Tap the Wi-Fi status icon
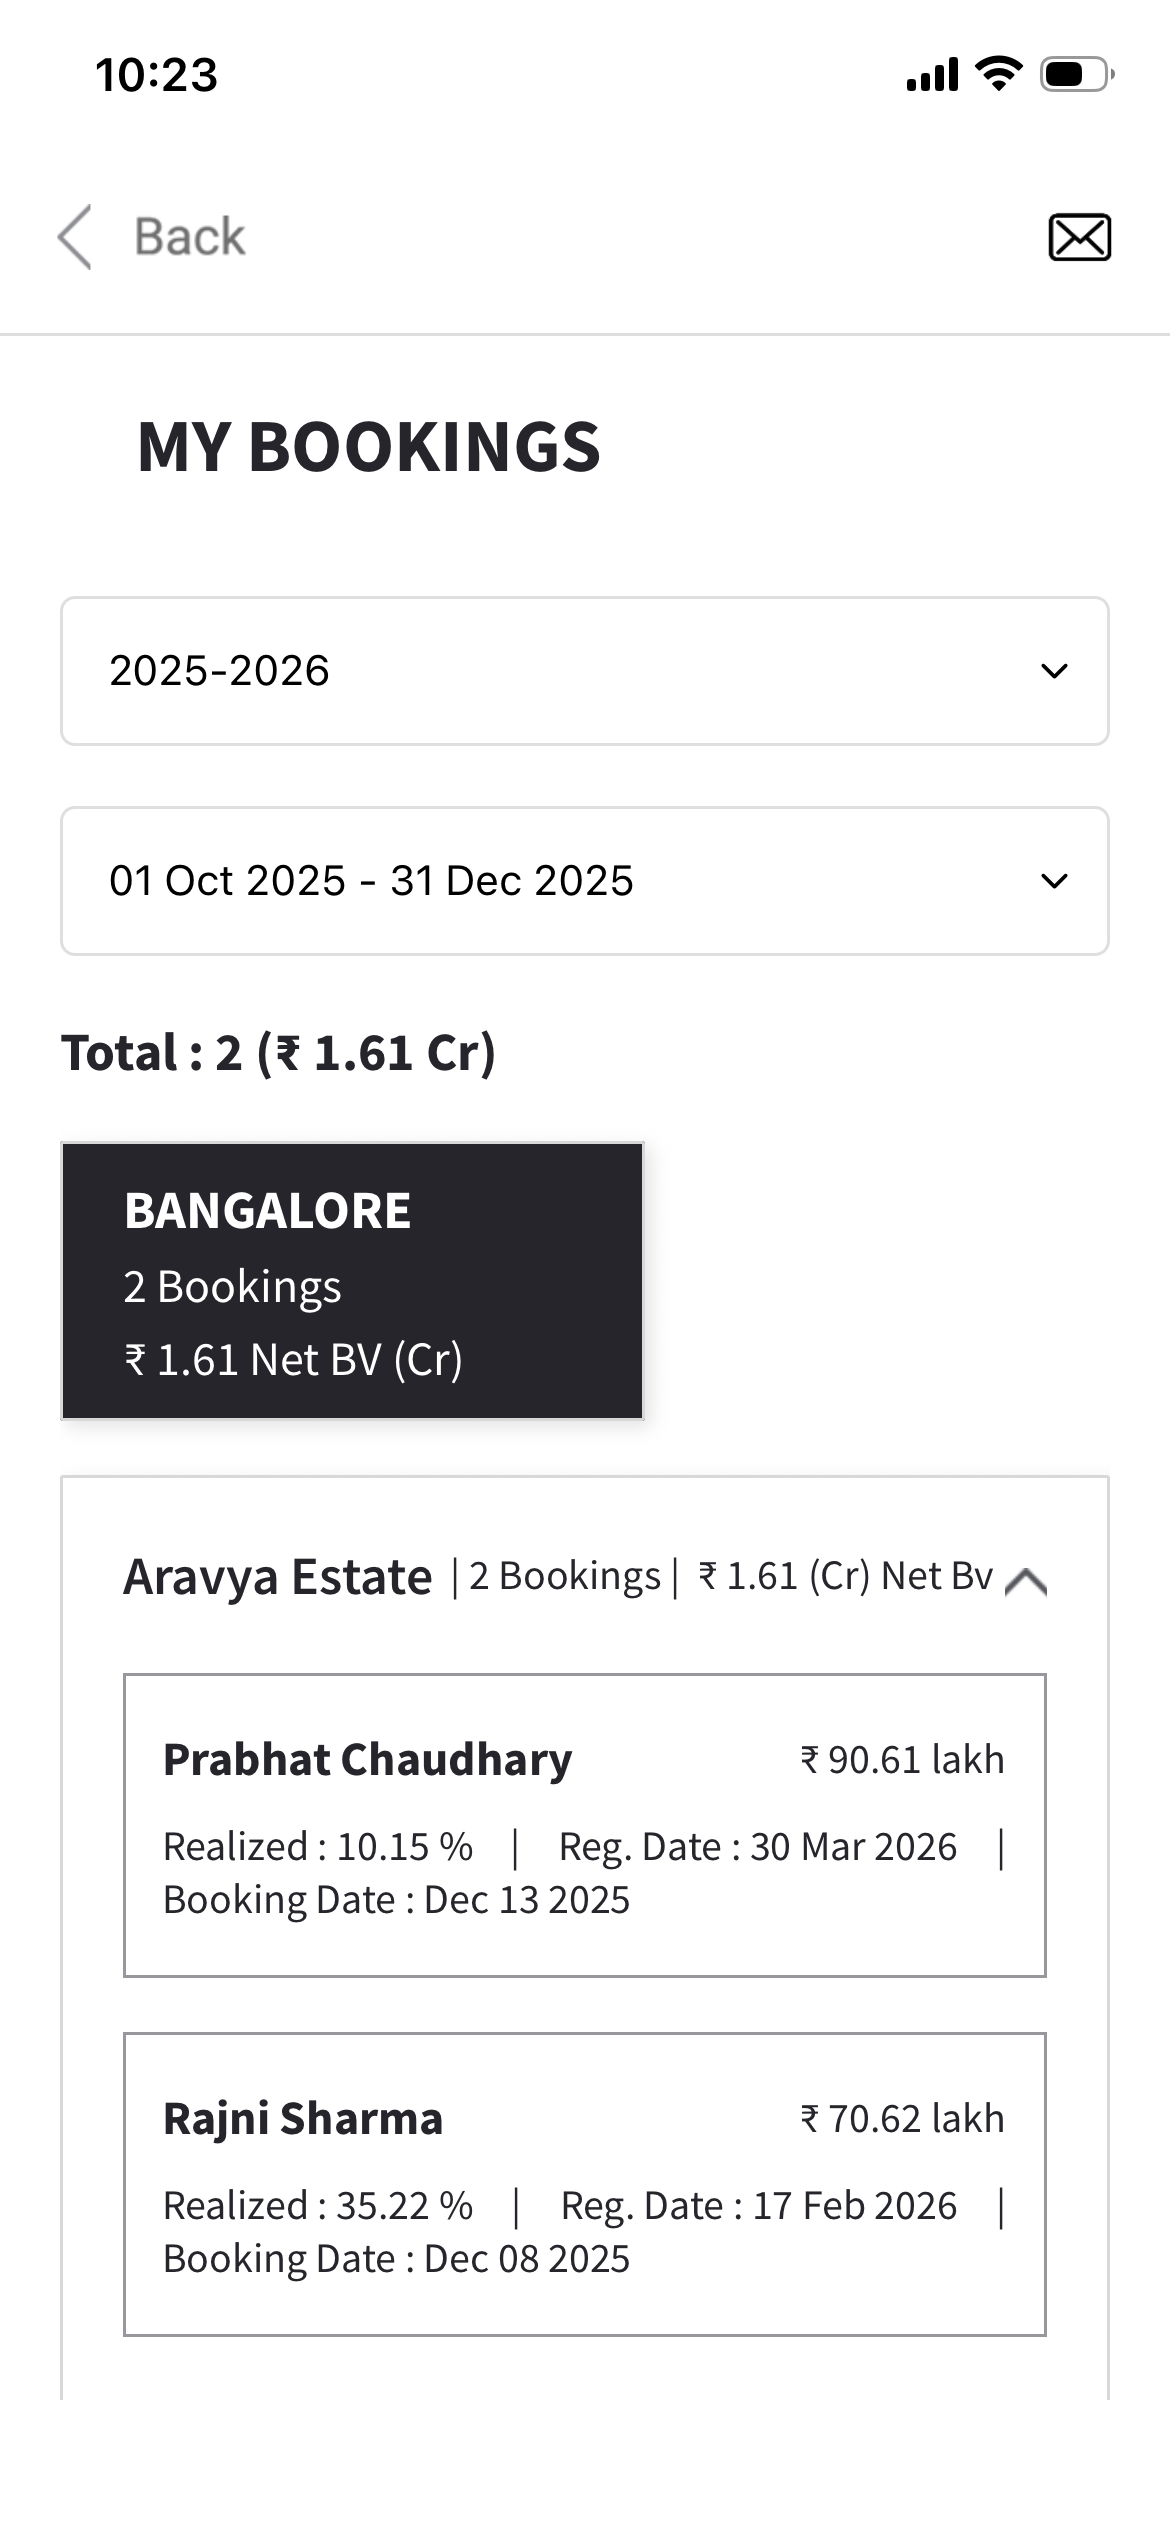1170x2532 pixels. click(997, 74)
